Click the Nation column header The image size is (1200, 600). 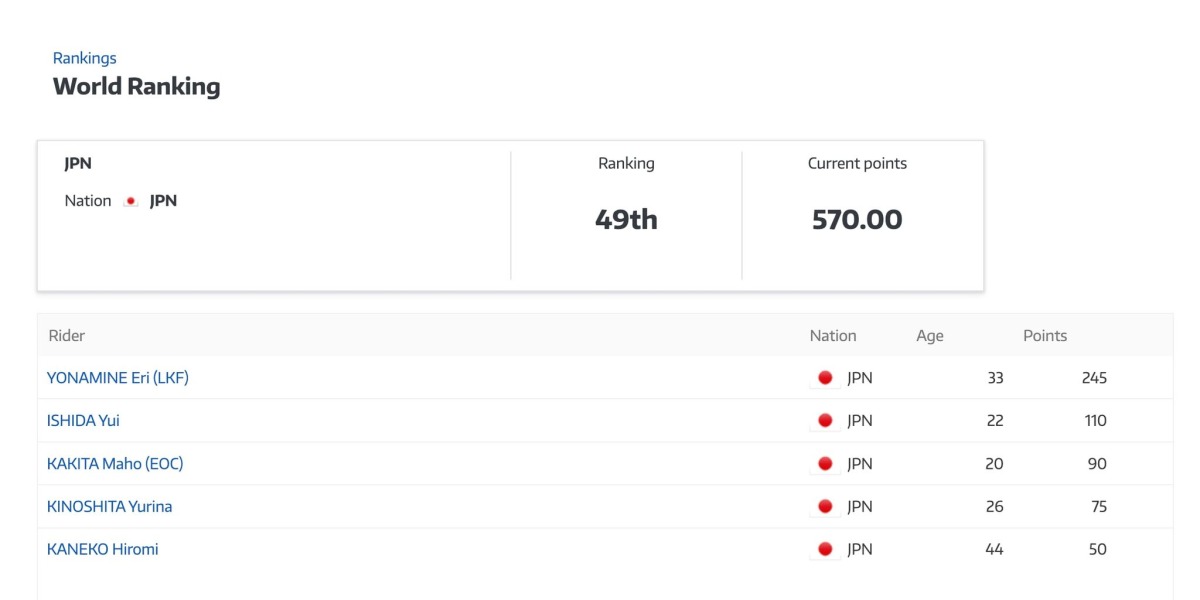(833, 336)
